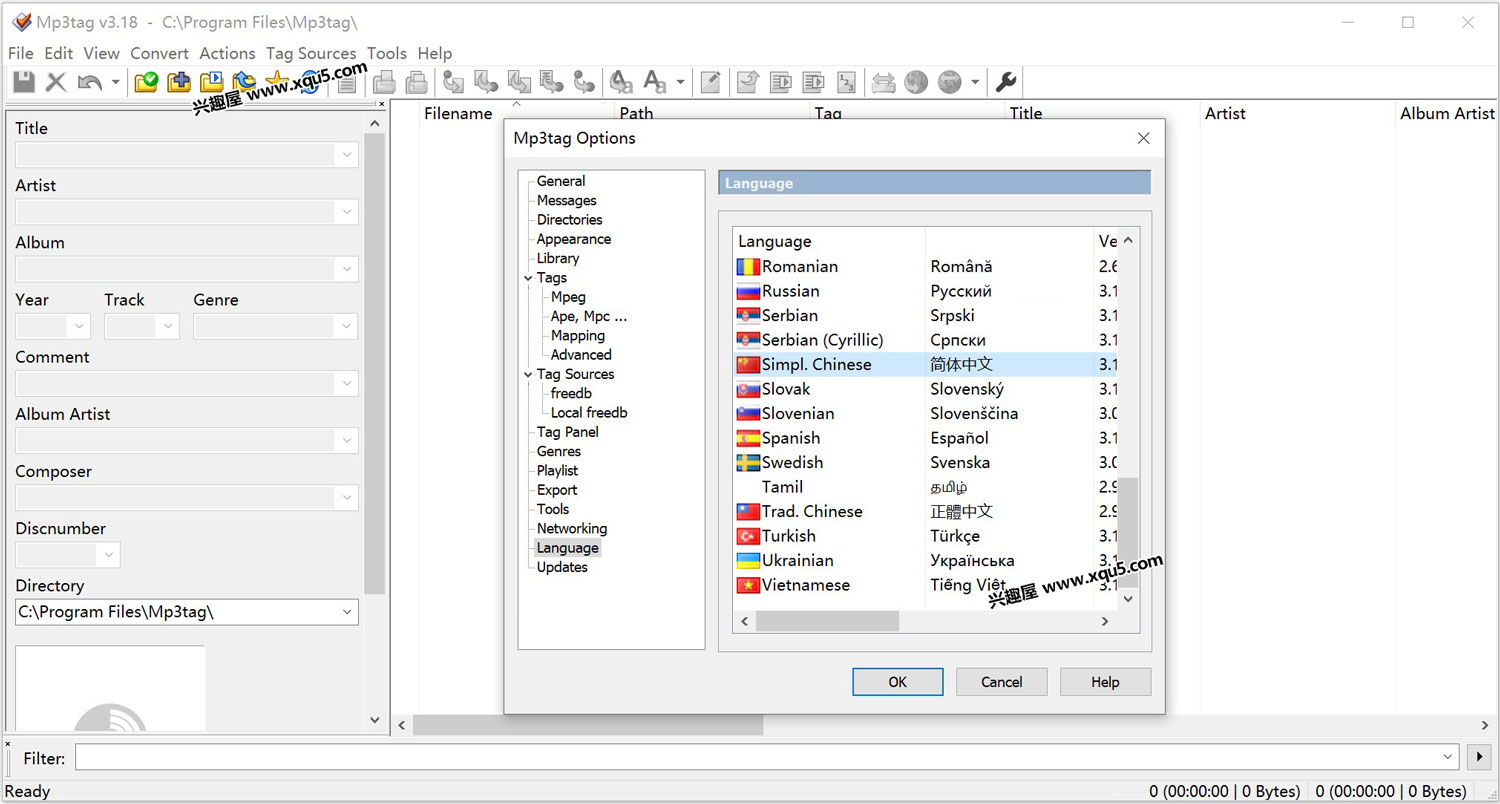This screenshot has width=1500, height=804.
Task: Click the Add directory folder icon with plus
Action: tap(178, 82)
